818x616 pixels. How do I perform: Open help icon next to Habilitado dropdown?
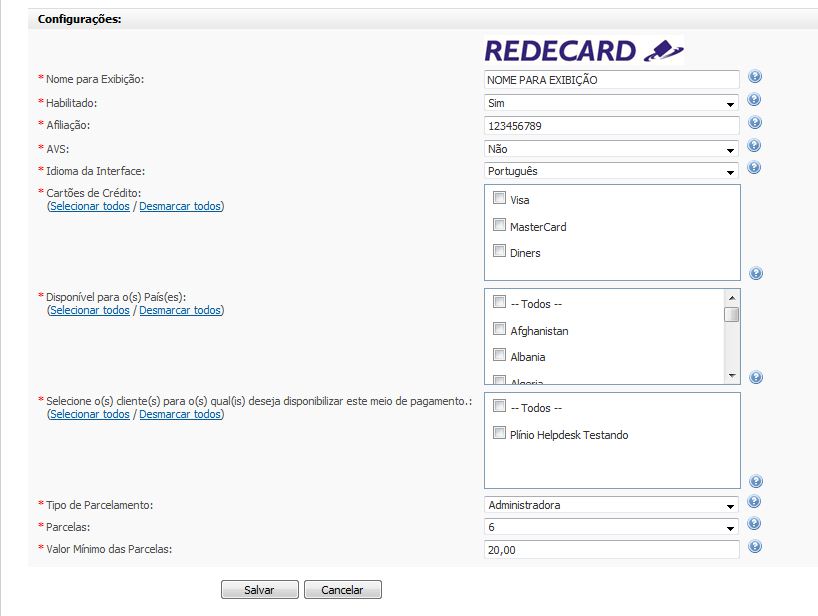pos(754,100)
